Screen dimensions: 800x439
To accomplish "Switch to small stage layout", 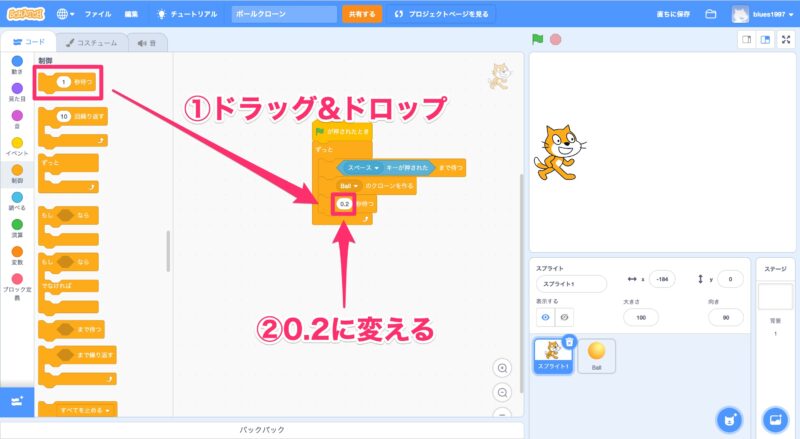I will coord(746,40).
